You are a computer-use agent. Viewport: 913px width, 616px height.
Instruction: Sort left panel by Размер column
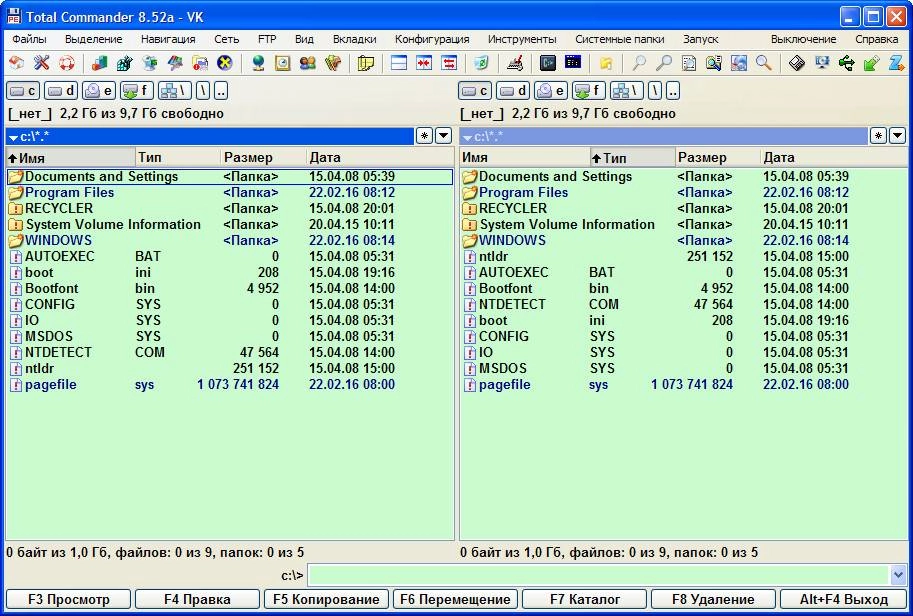(263, 157)
